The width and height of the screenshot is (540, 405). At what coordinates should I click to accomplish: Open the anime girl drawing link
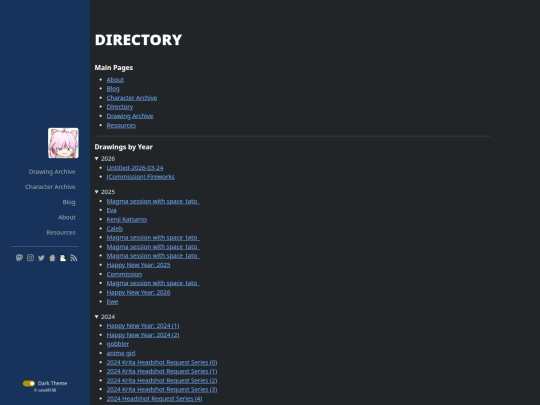pos(121,353)
